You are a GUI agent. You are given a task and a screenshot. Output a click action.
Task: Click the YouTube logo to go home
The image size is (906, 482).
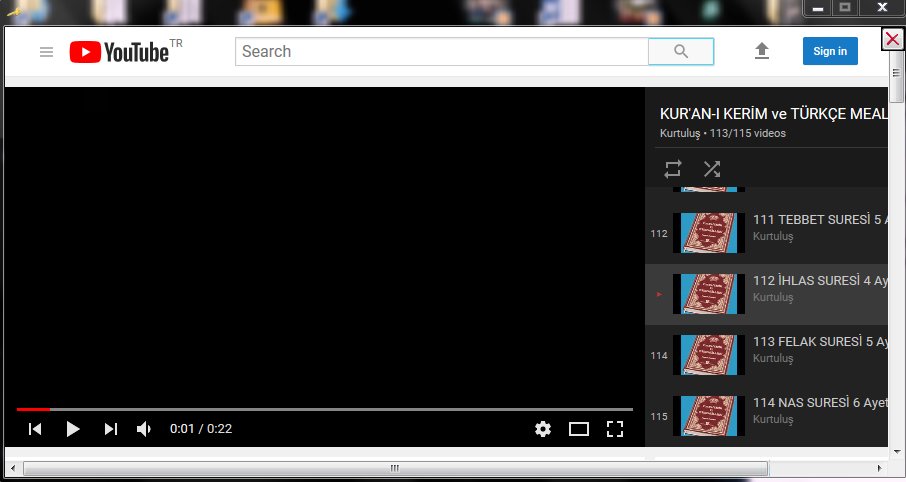[119, 52]
